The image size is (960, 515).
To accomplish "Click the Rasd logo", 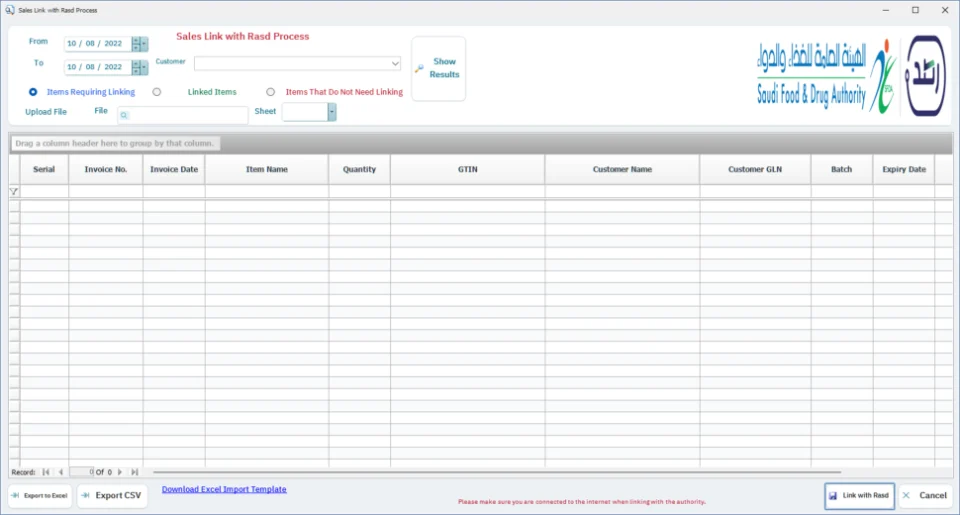I will coord(925,76).
